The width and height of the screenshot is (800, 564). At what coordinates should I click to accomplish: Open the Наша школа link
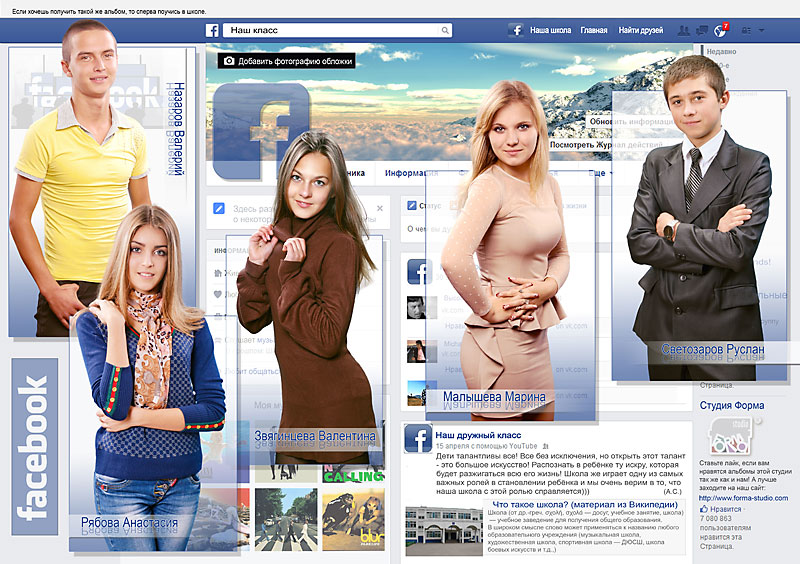551,31
